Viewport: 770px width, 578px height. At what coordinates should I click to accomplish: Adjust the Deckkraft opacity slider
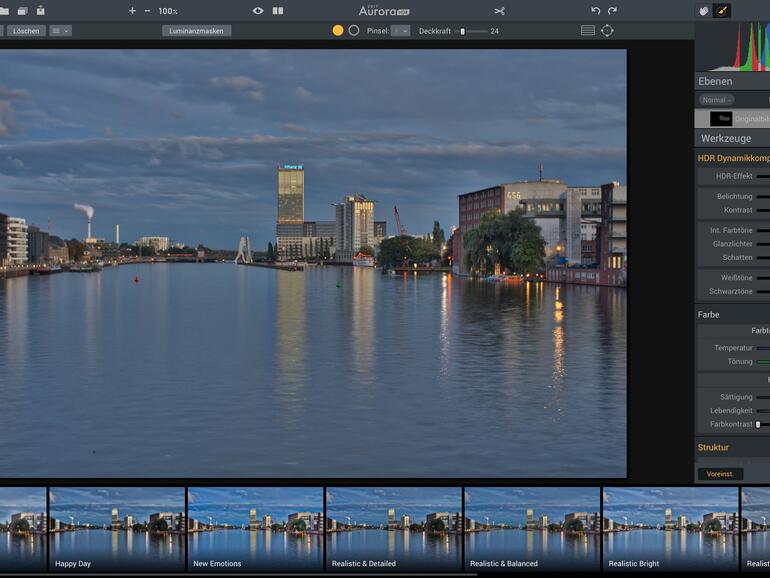(x=462, y=31)
